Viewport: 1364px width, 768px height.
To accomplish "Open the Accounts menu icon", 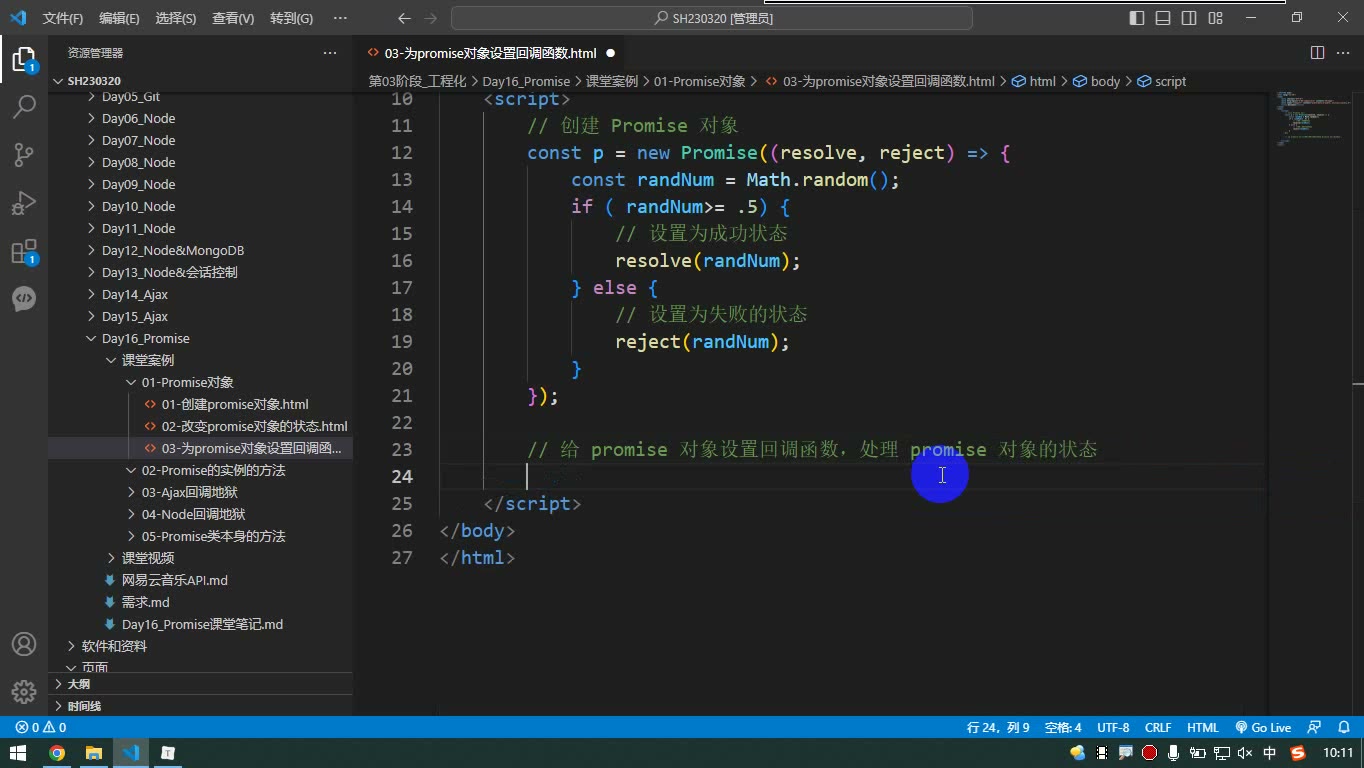I will tap(24, 644).
